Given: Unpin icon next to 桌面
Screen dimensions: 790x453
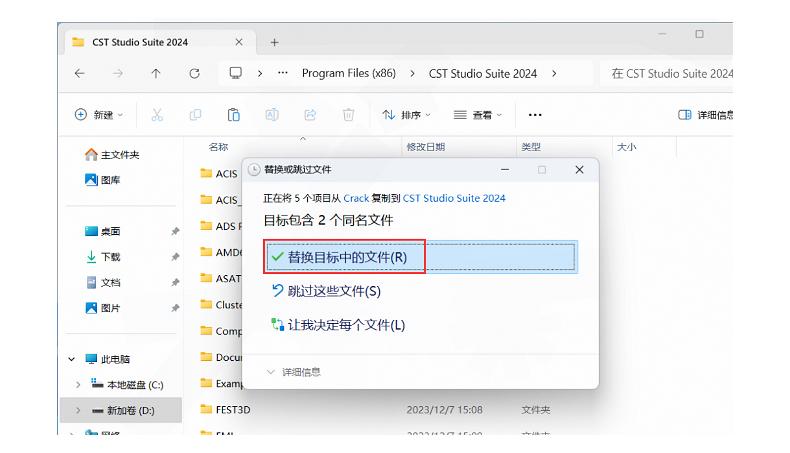Looking at the screenshot, I should coord(175,231).
